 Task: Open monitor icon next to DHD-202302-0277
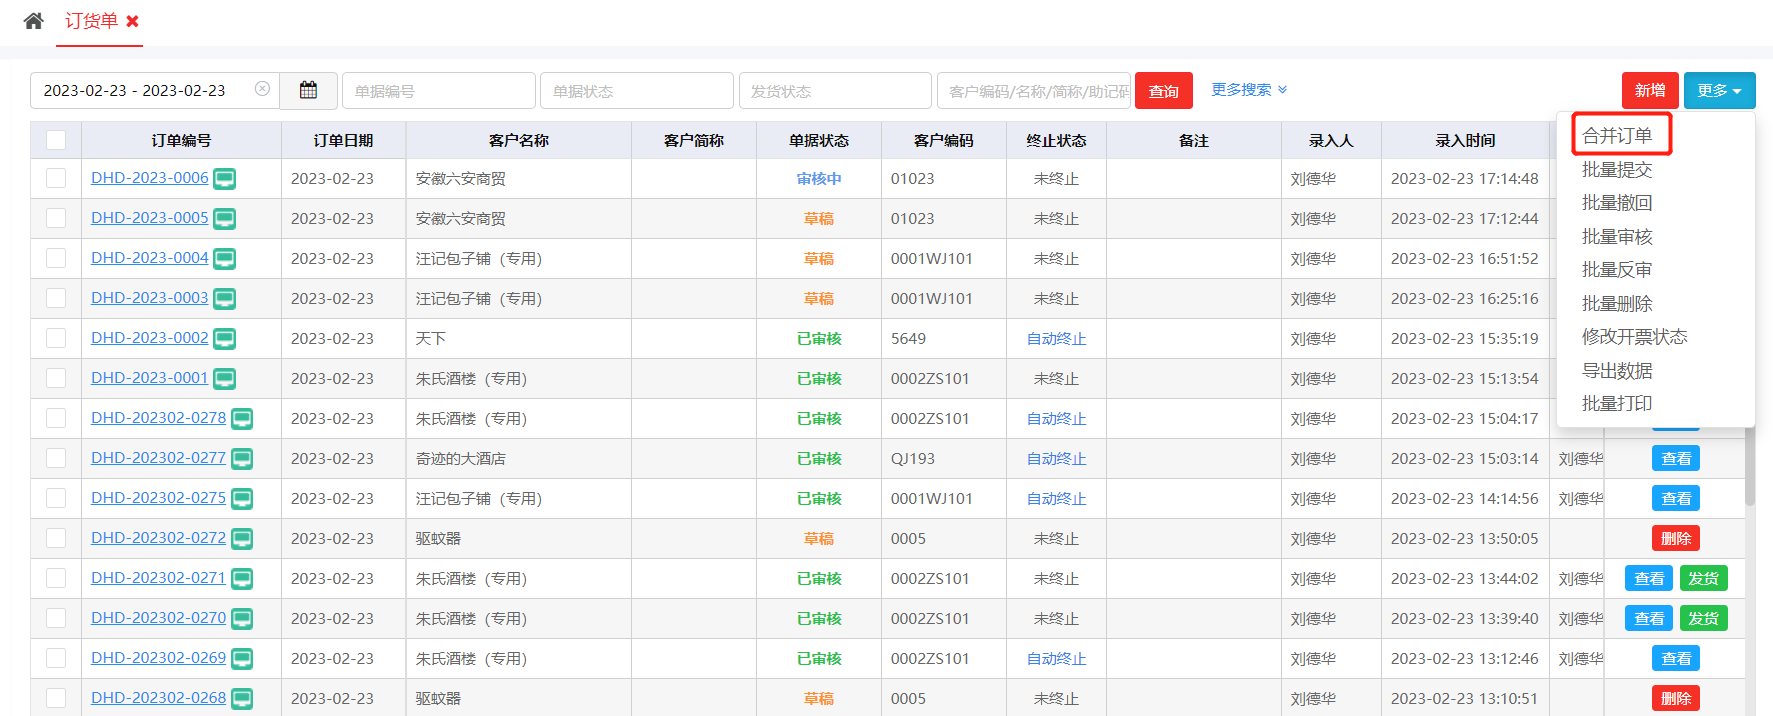click(x=242, y=459)
